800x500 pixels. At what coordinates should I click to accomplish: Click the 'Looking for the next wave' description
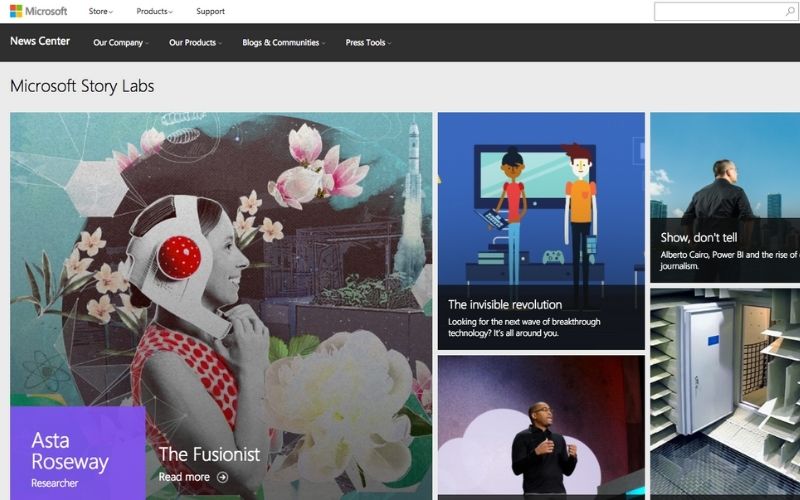(524, 328)
